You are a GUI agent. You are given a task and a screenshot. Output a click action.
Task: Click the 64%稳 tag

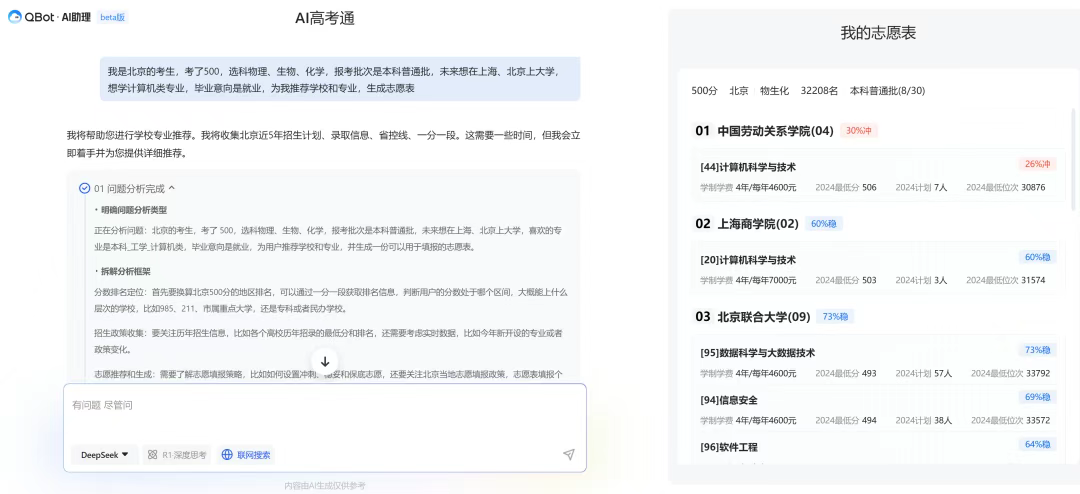pos(1037,444)
